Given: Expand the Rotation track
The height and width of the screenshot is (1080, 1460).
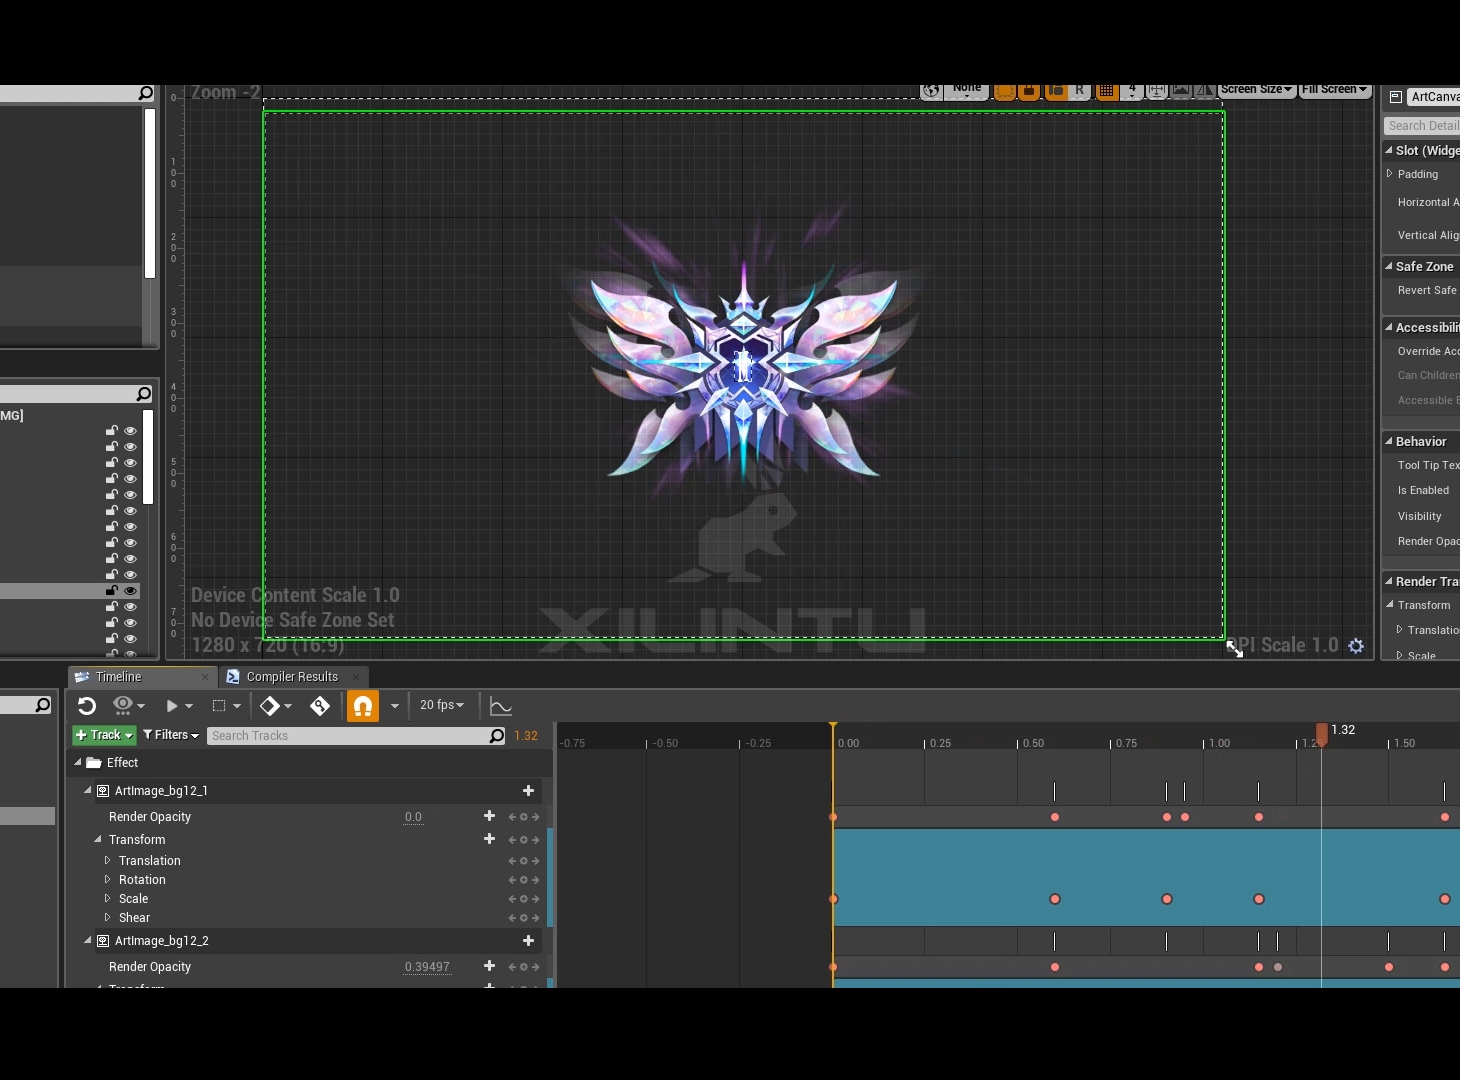Looking at the screenshot, I should 108,879.
